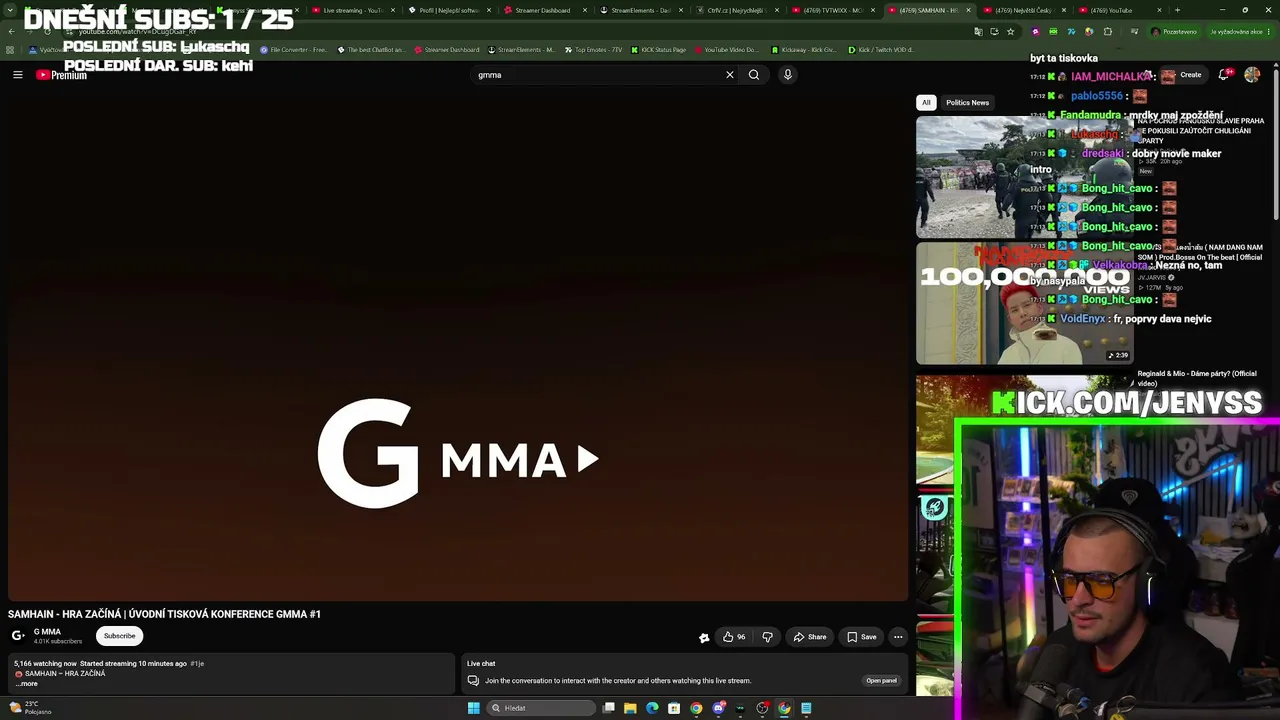
Task: Open the YouTube guide hamburger menu
Action: coord(18,75)
